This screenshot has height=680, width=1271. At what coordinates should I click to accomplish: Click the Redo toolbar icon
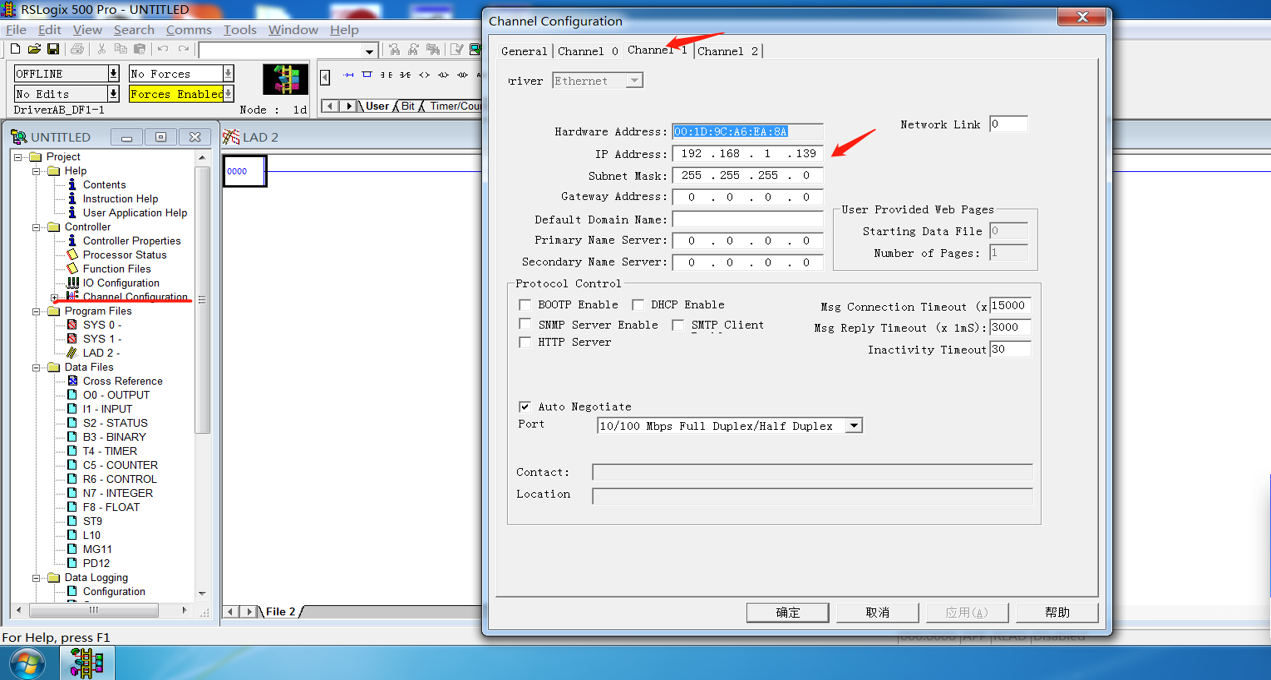click(183, 49)
